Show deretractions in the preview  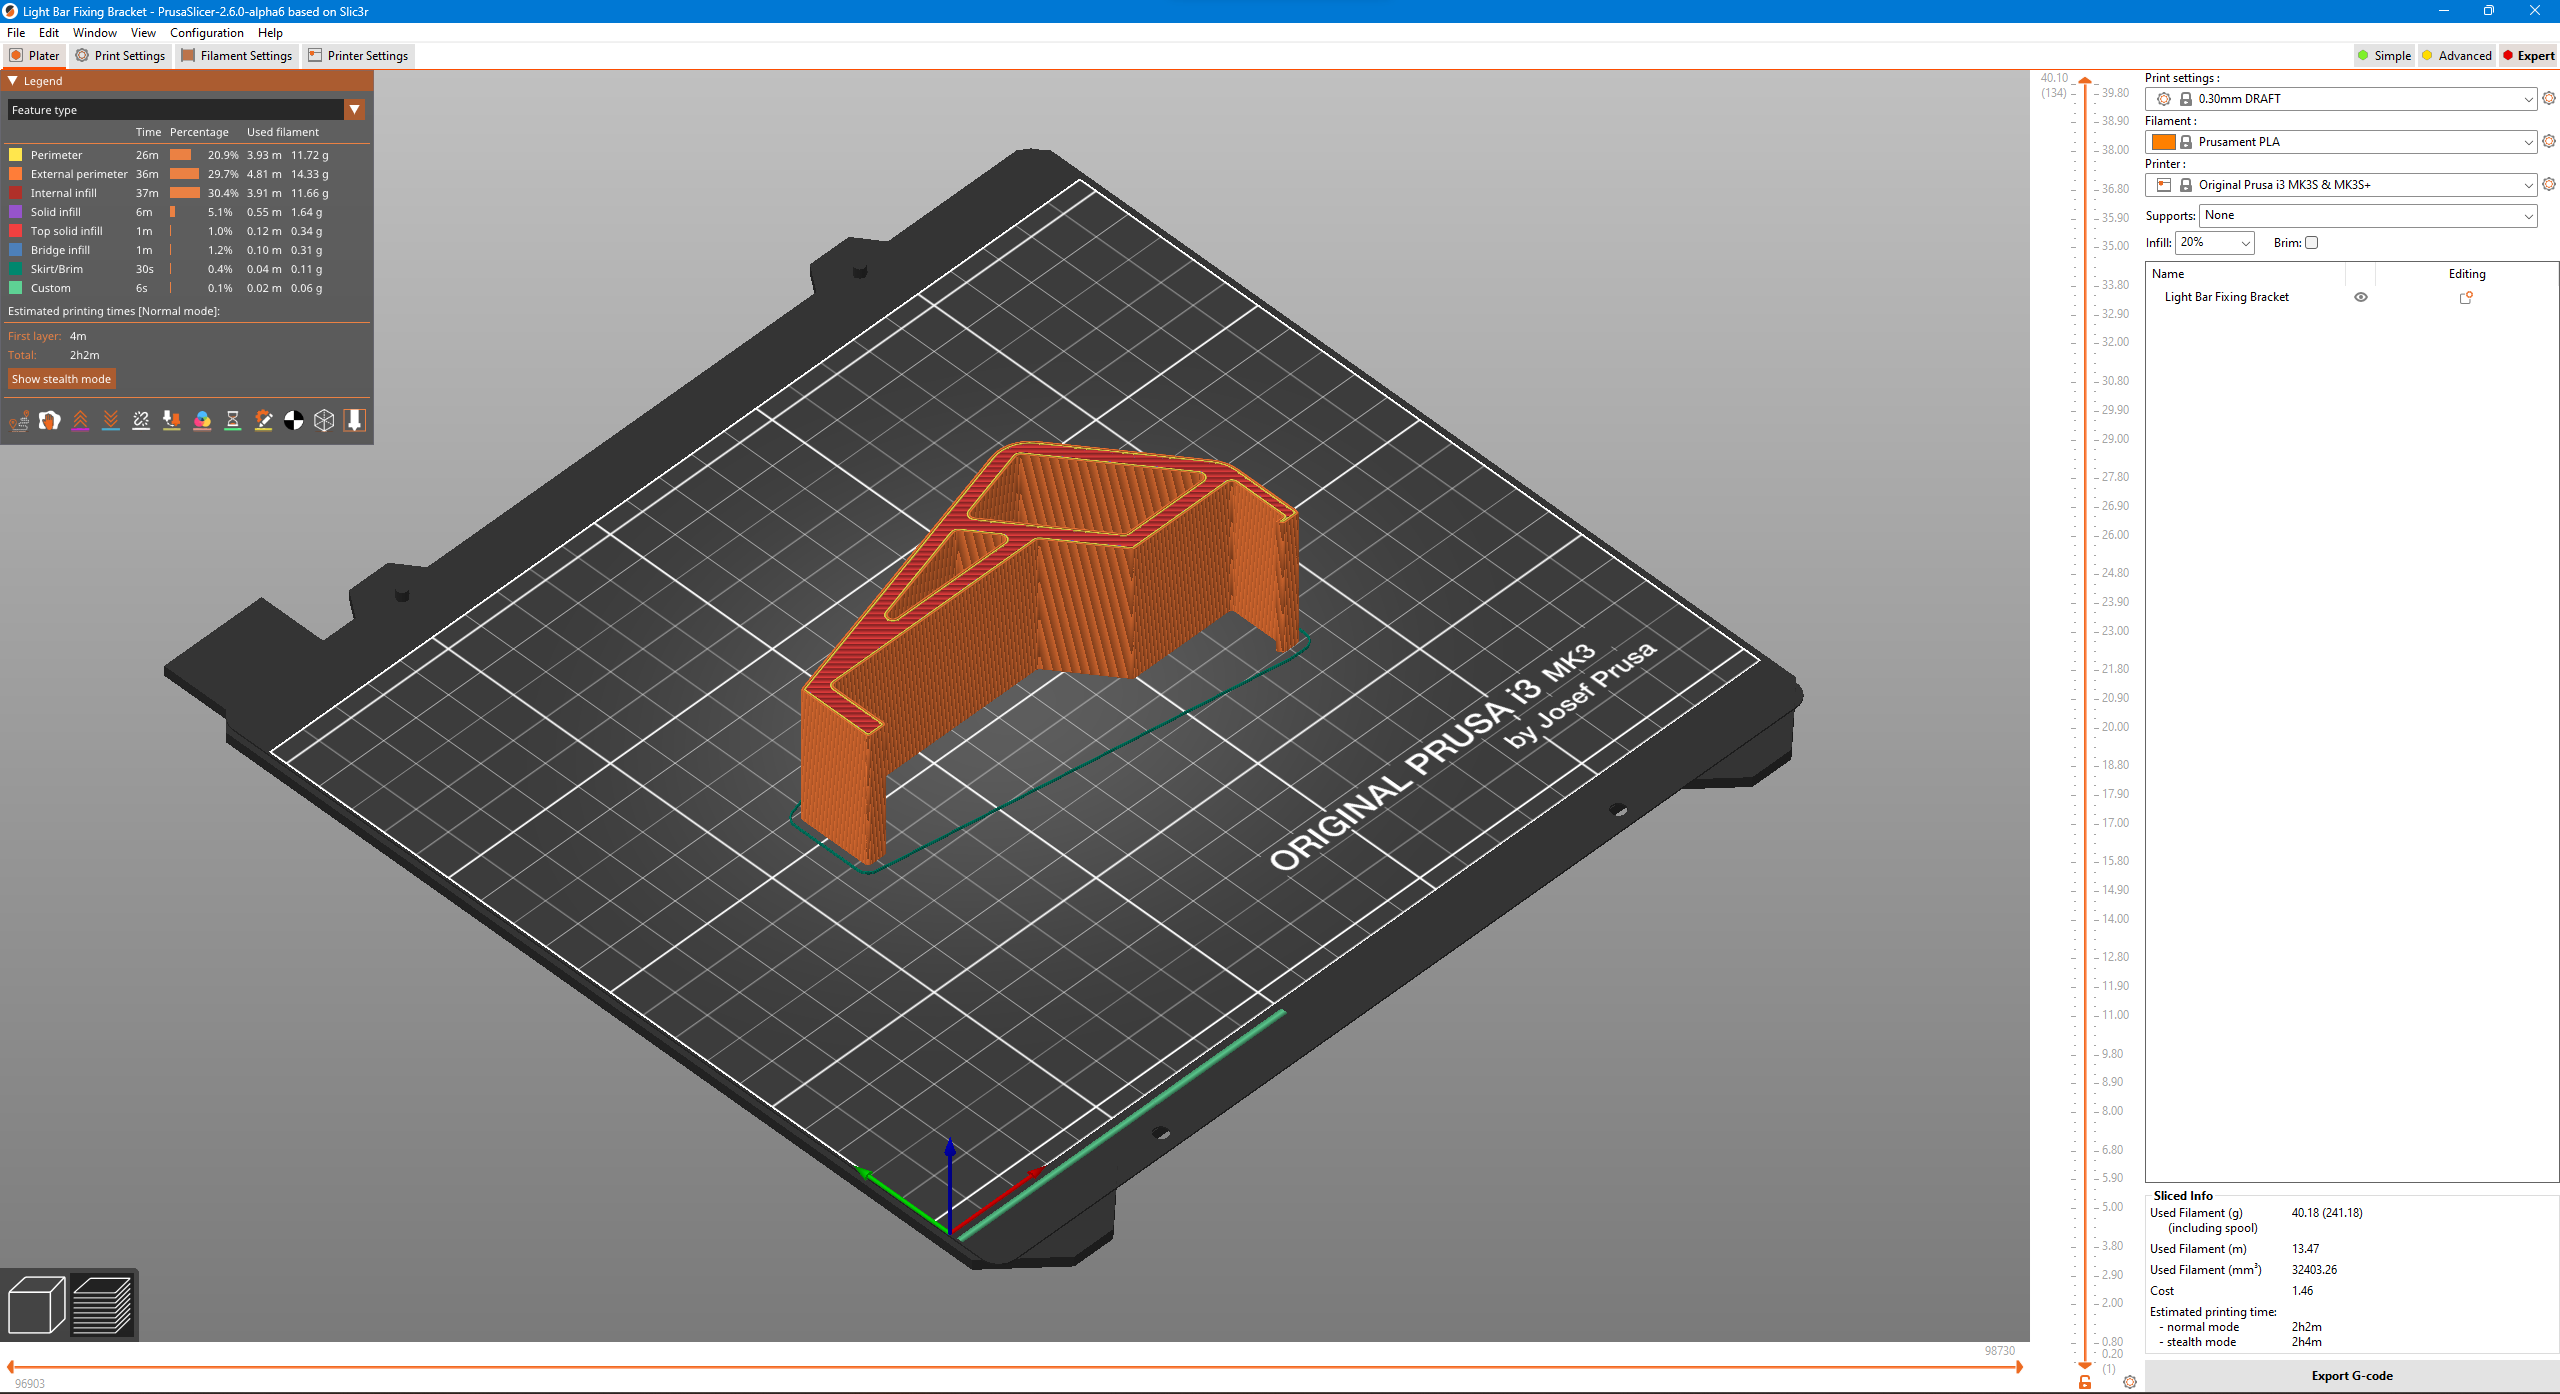[111, 420]
